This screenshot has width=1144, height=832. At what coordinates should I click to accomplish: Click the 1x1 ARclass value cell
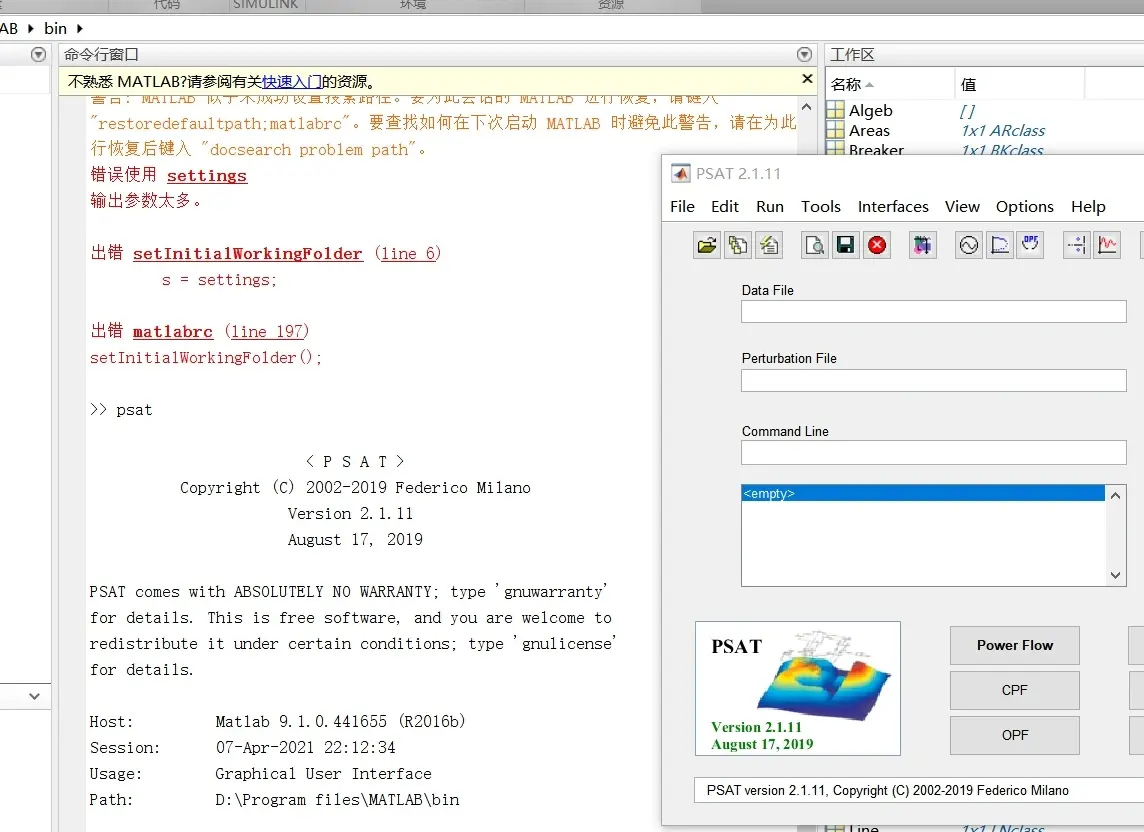pyautogui.click(x=1002, y=131)
